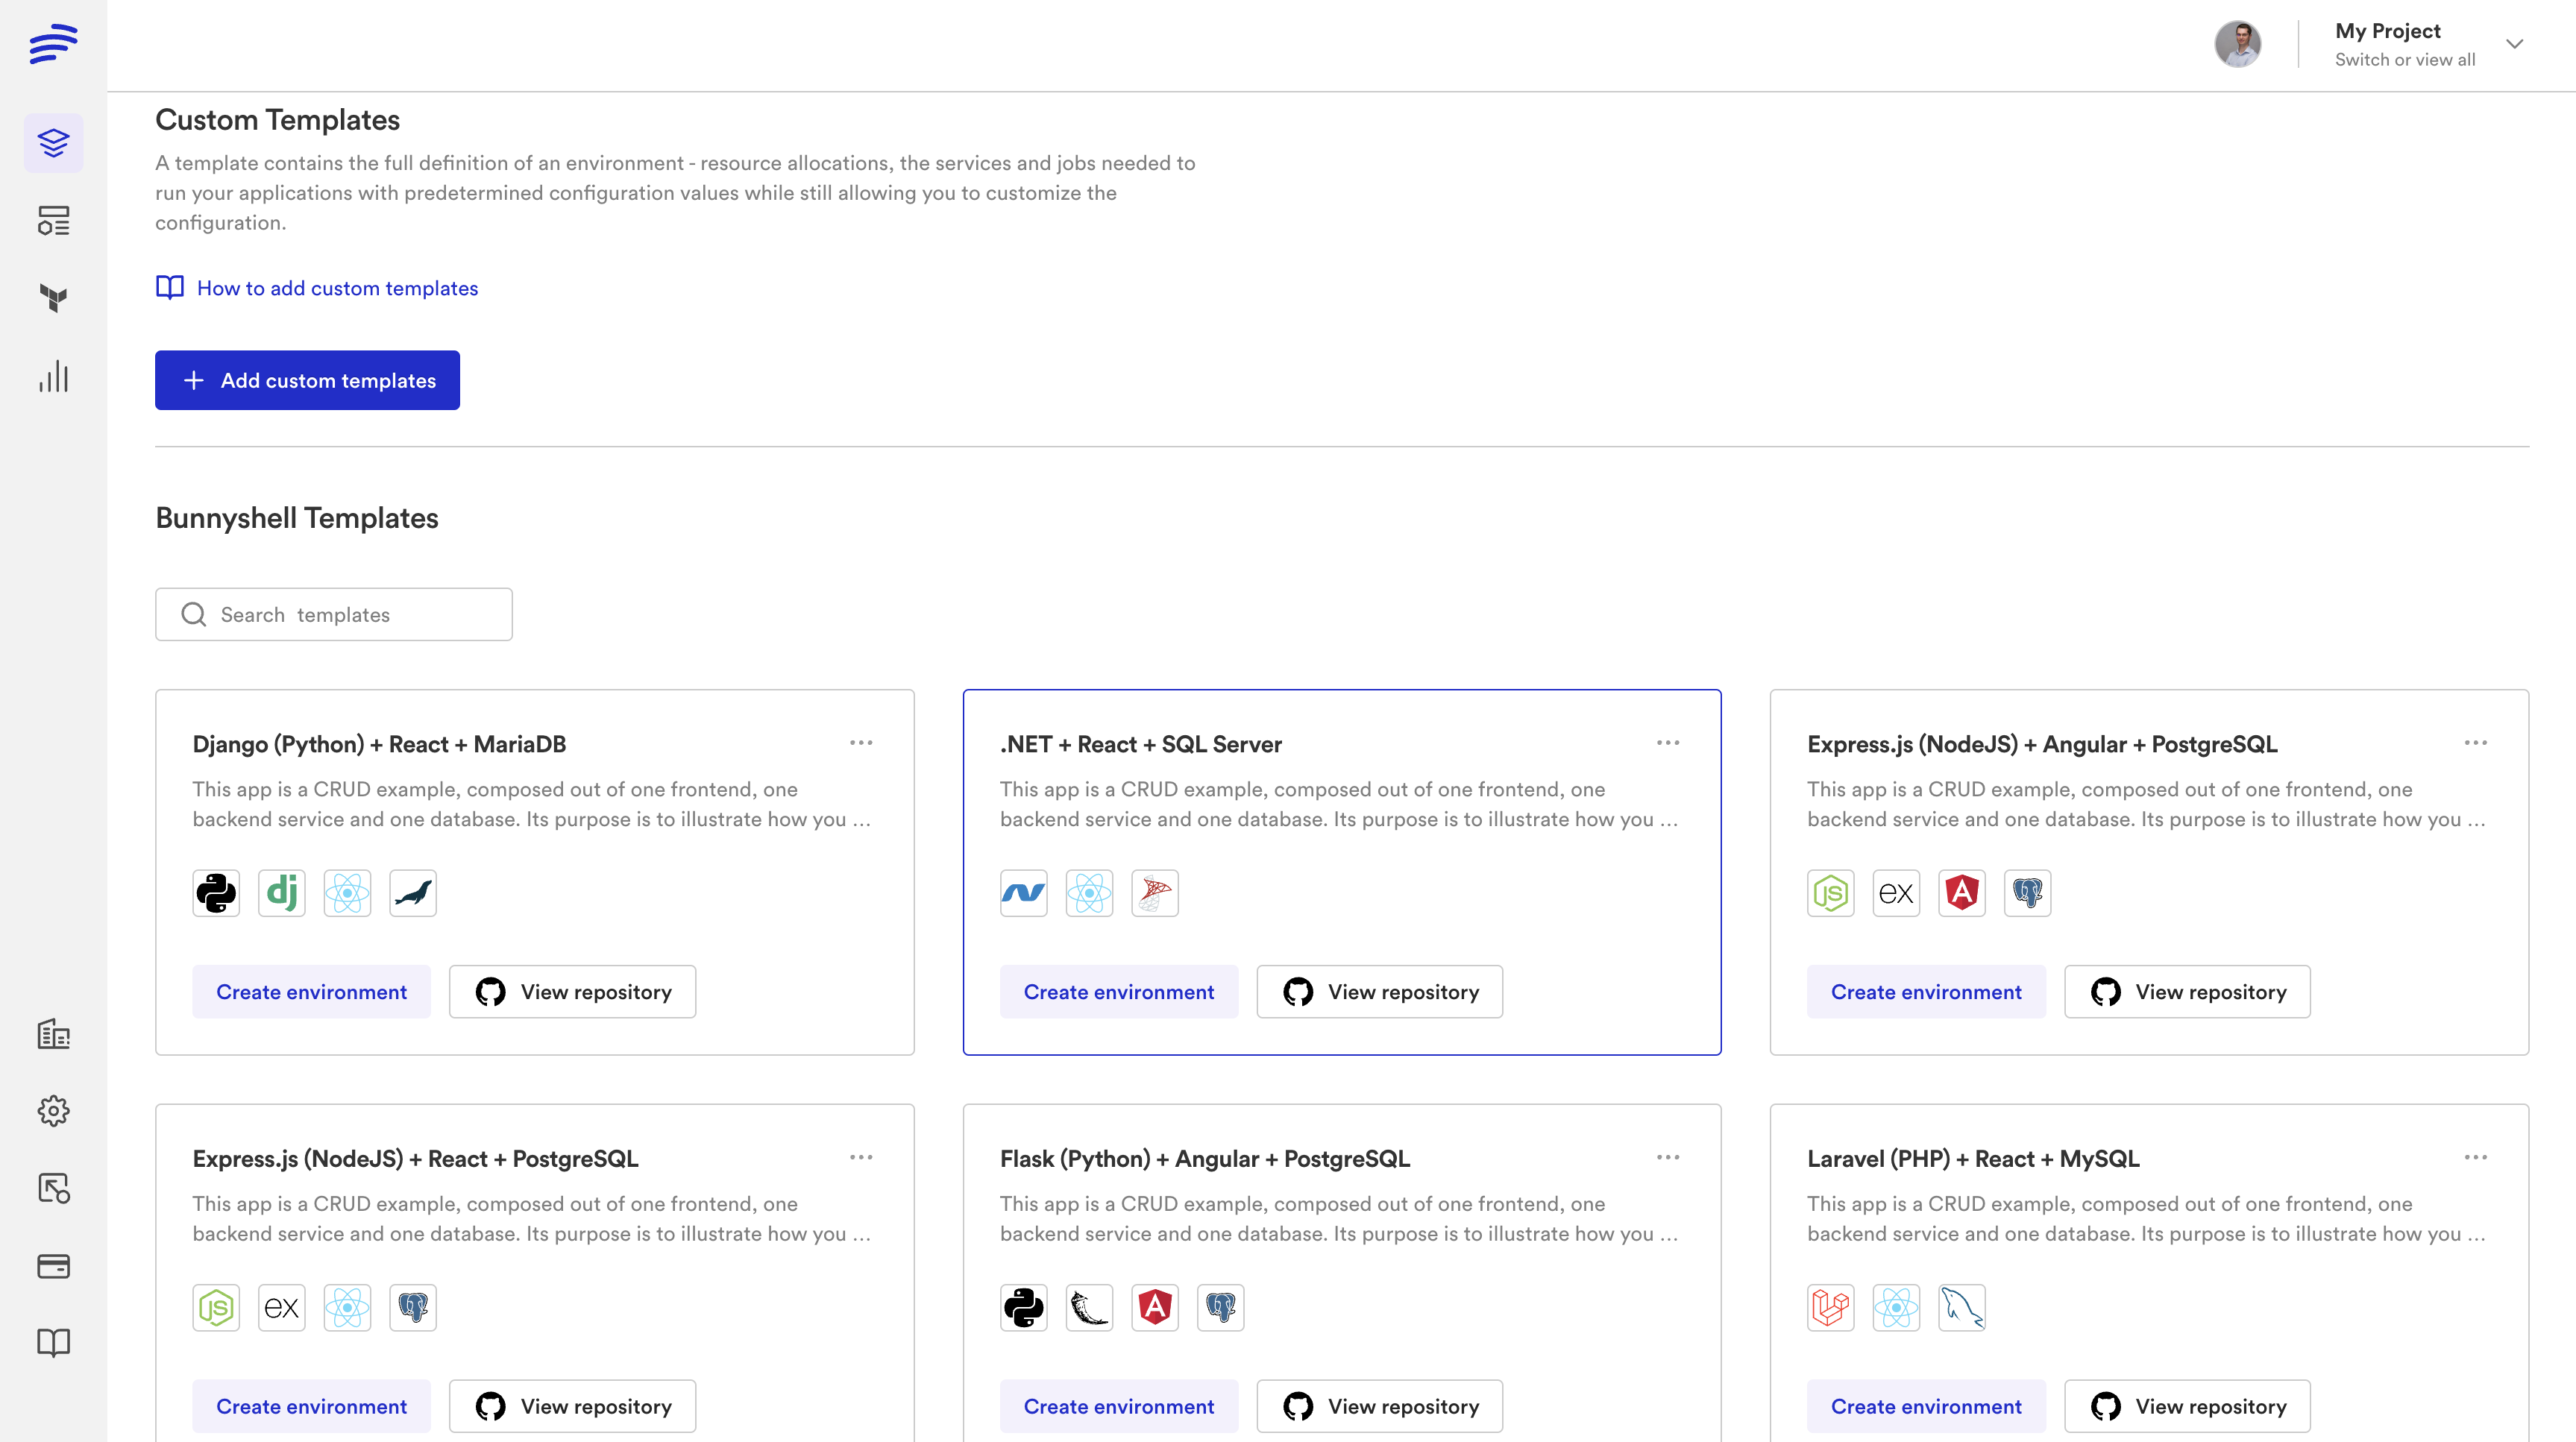Open How to add custom templates link
The height and width of the screenshot is (1442, 2576).
pos(337,288)
